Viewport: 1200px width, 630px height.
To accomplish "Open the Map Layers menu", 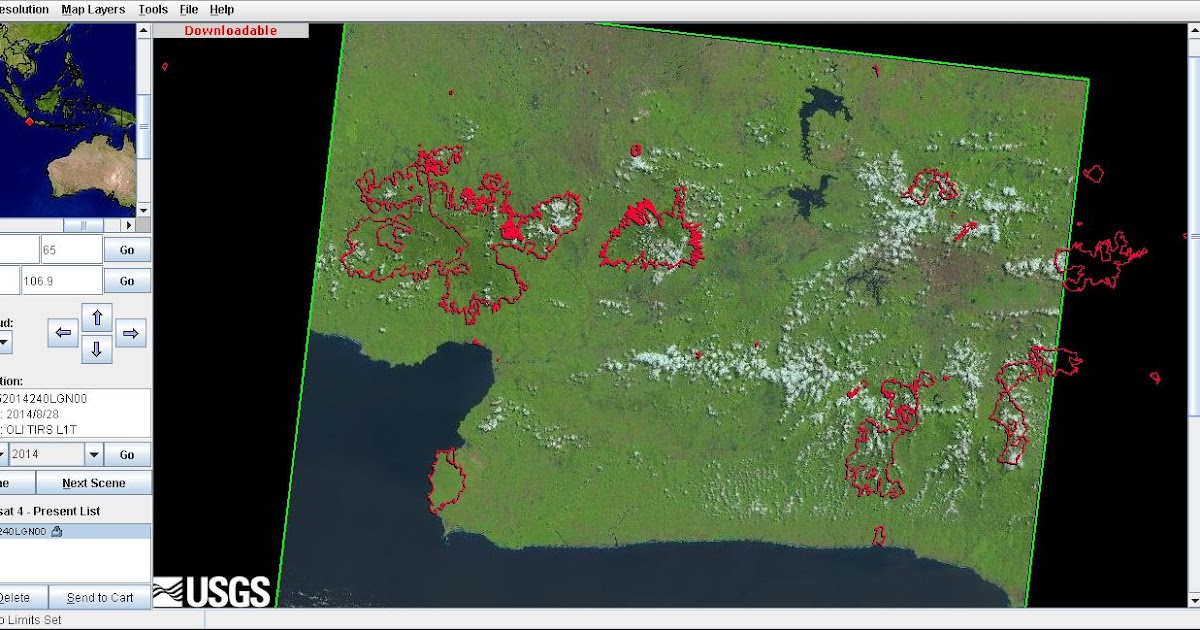I will point(93,9).
